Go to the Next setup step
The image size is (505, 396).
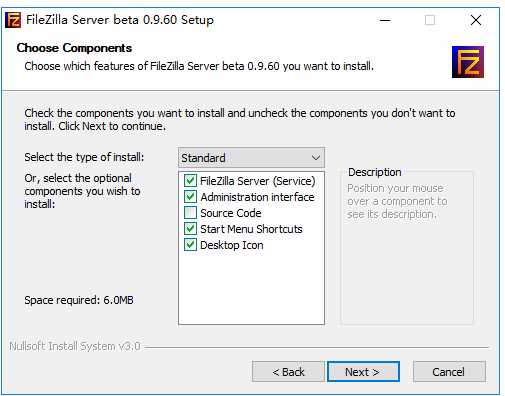[x=363, y=372]
